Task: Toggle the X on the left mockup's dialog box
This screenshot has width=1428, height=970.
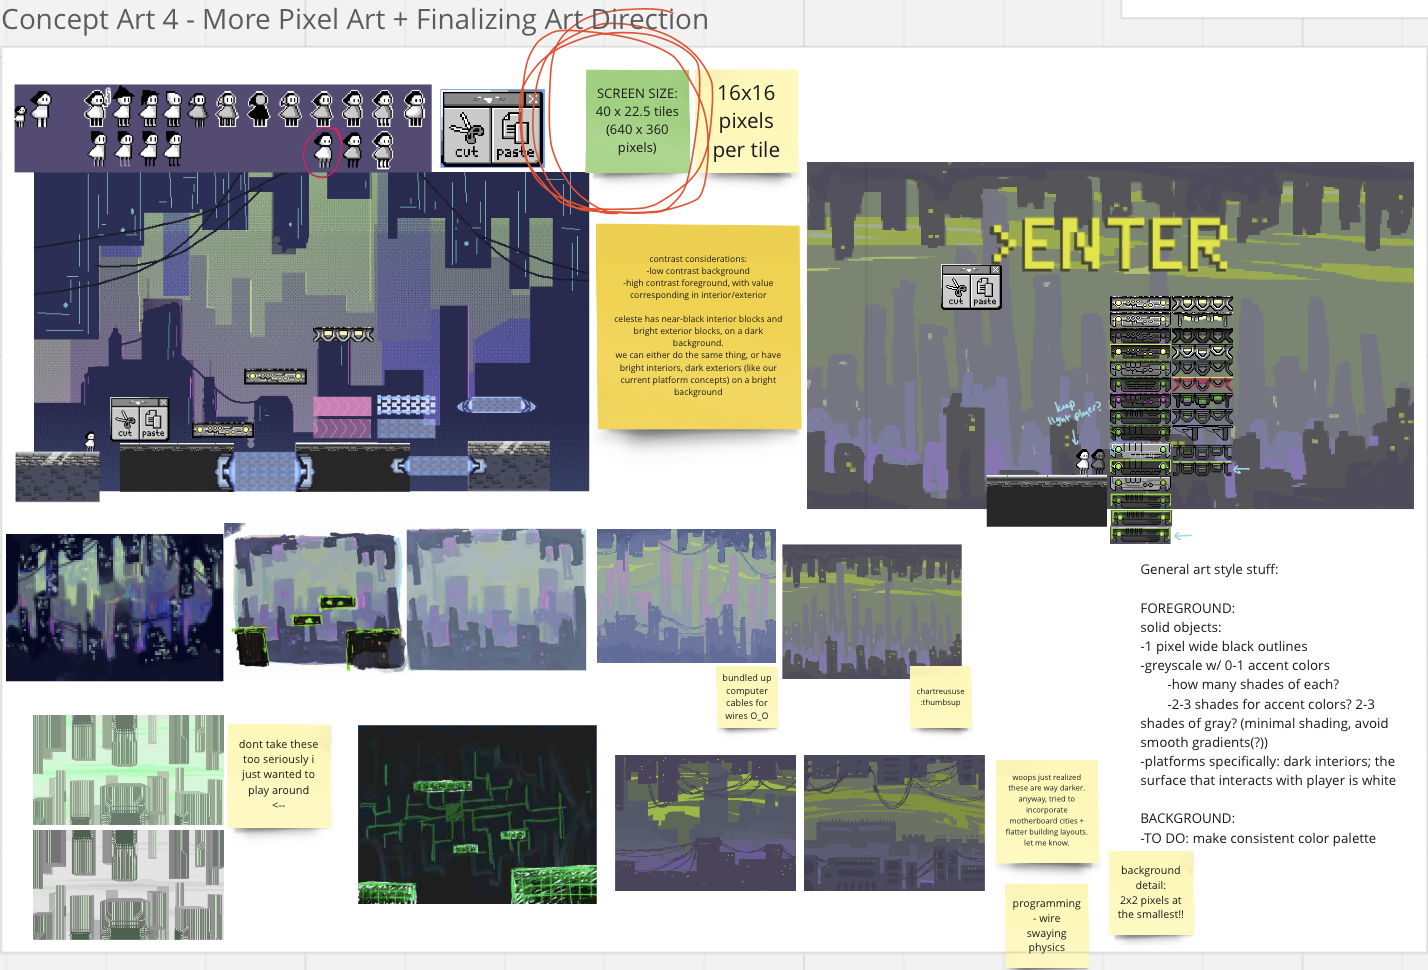Action: pyautogui.click(x=163, y=402)
